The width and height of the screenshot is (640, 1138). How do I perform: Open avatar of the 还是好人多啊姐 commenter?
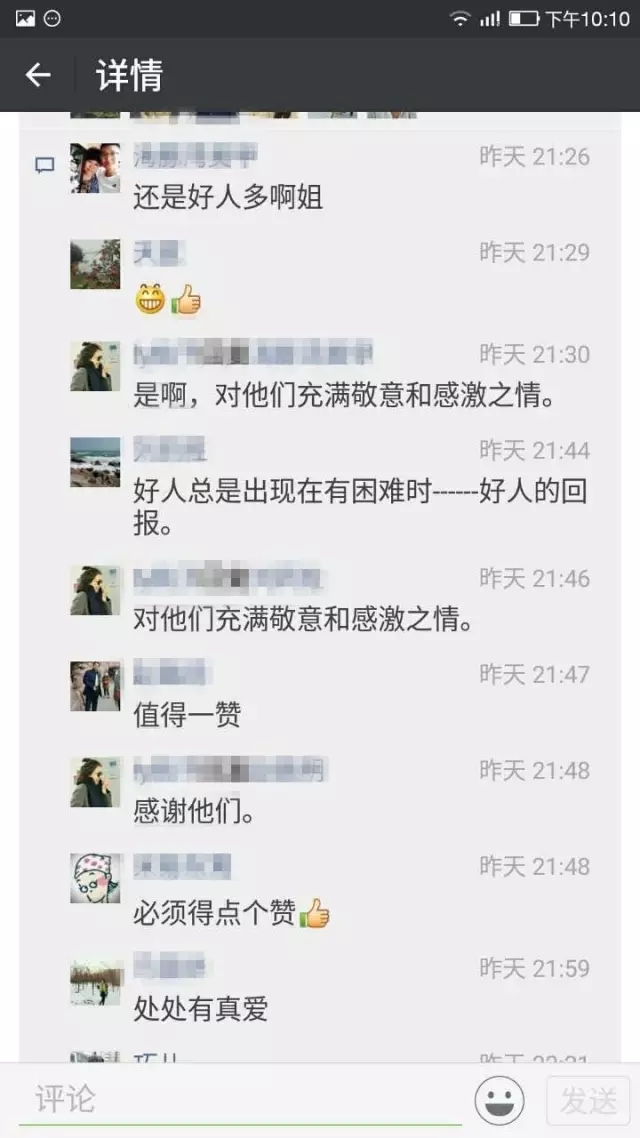coord(95,168)
